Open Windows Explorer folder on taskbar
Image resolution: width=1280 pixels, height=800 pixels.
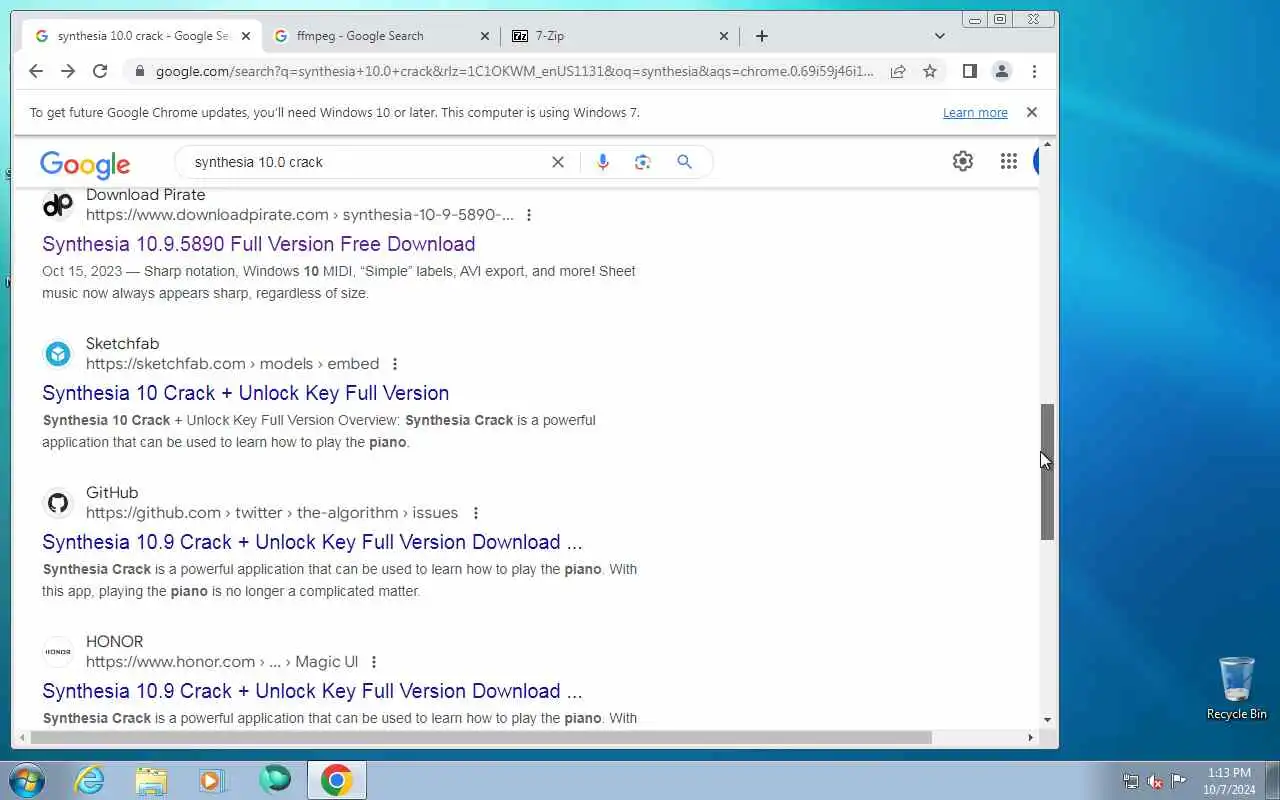(151, 780)
